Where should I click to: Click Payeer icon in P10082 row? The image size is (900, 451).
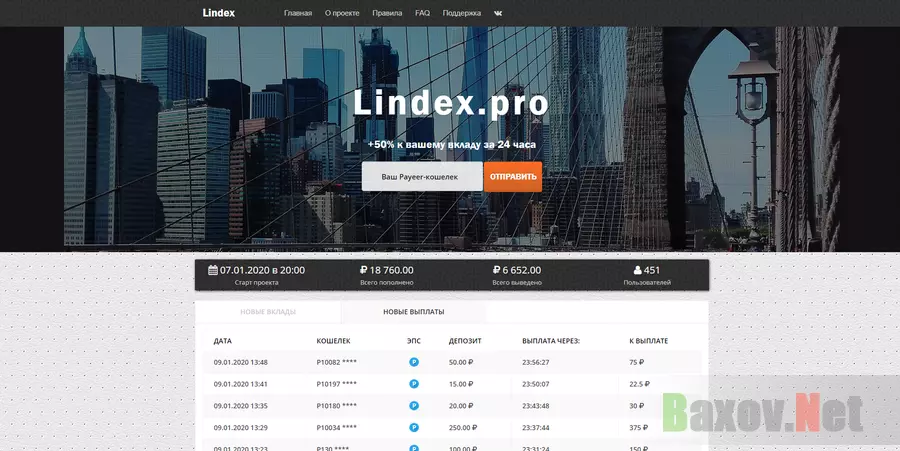tap(414, 362)
